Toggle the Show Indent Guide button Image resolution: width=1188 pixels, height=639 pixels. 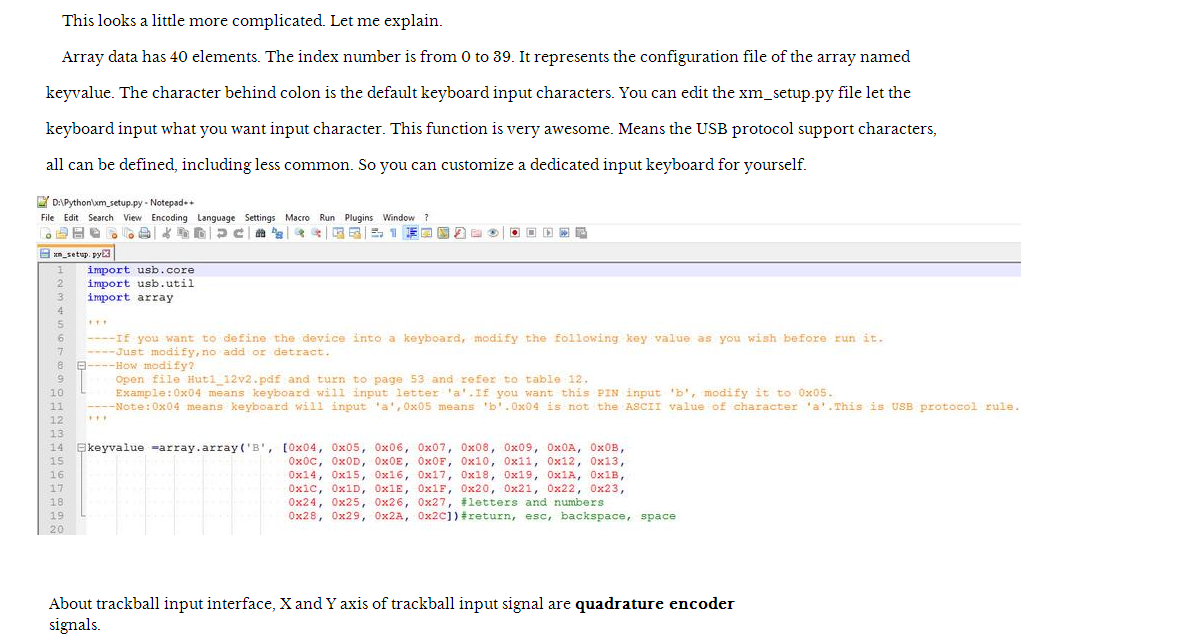(x=412, y=233)
